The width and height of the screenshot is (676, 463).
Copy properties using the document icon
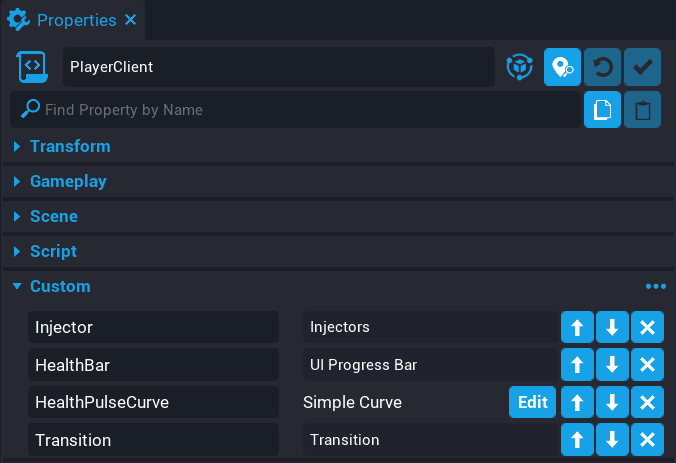pos(602,110)
